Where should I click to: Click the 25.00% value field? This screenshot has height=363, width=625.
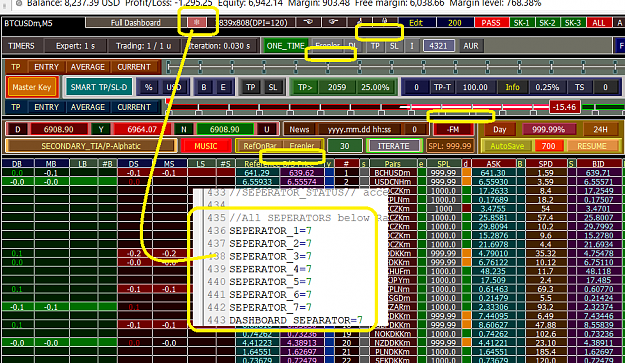375,87
